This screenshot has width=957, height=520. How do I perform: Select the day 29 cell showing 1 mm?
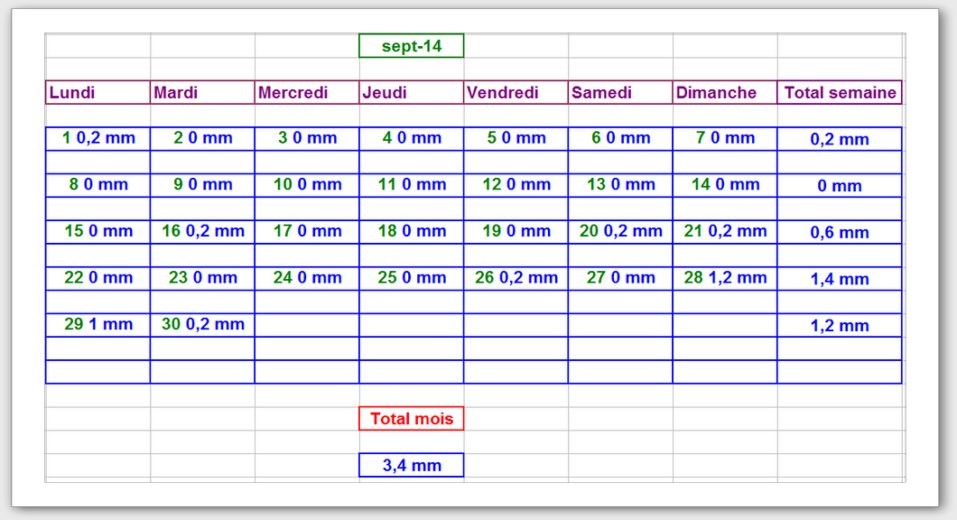pyautogui.click(x=98, y=324)
